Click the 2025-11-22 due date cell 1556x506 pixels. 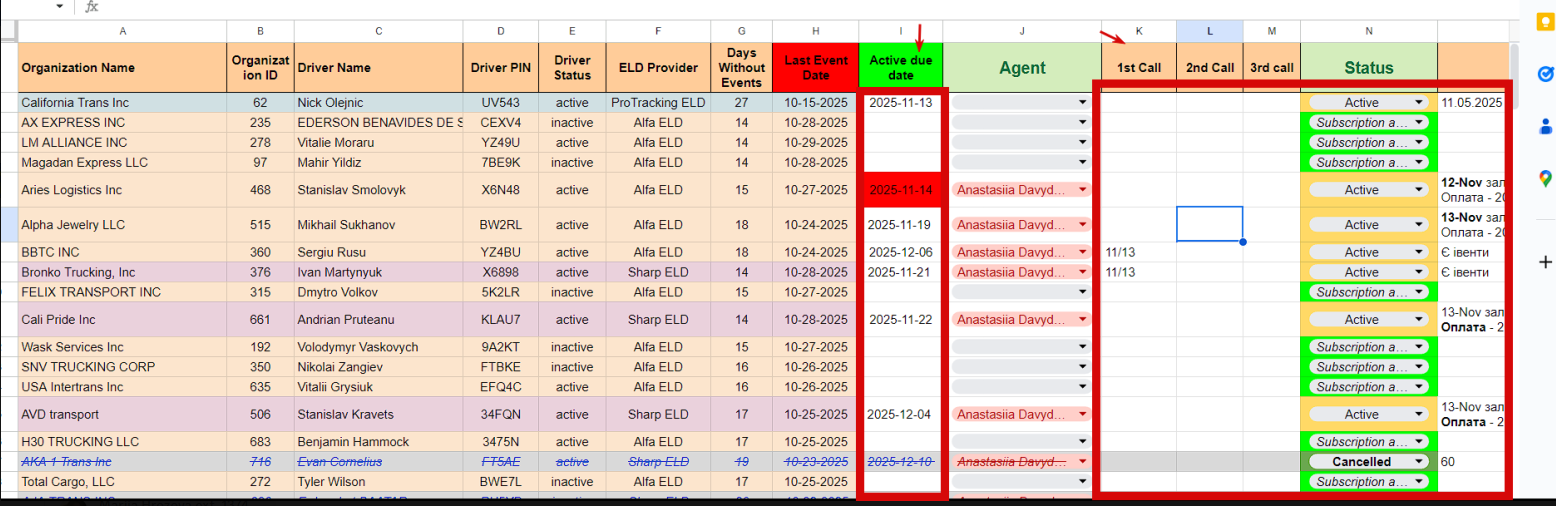[900, 320]
